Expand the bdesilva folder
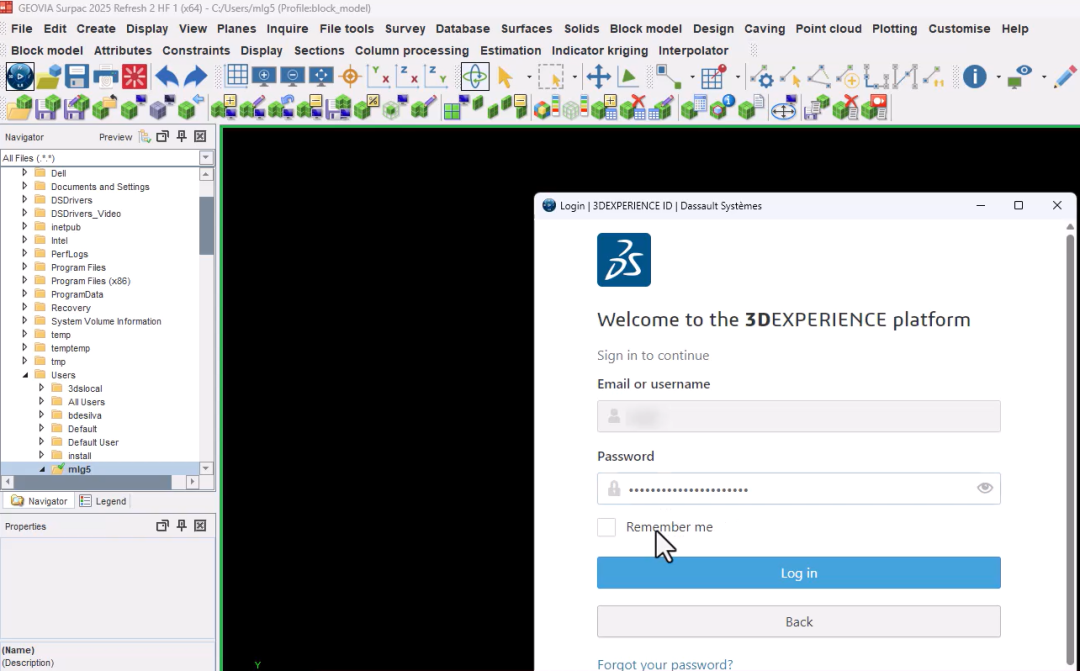 point(41,415)
